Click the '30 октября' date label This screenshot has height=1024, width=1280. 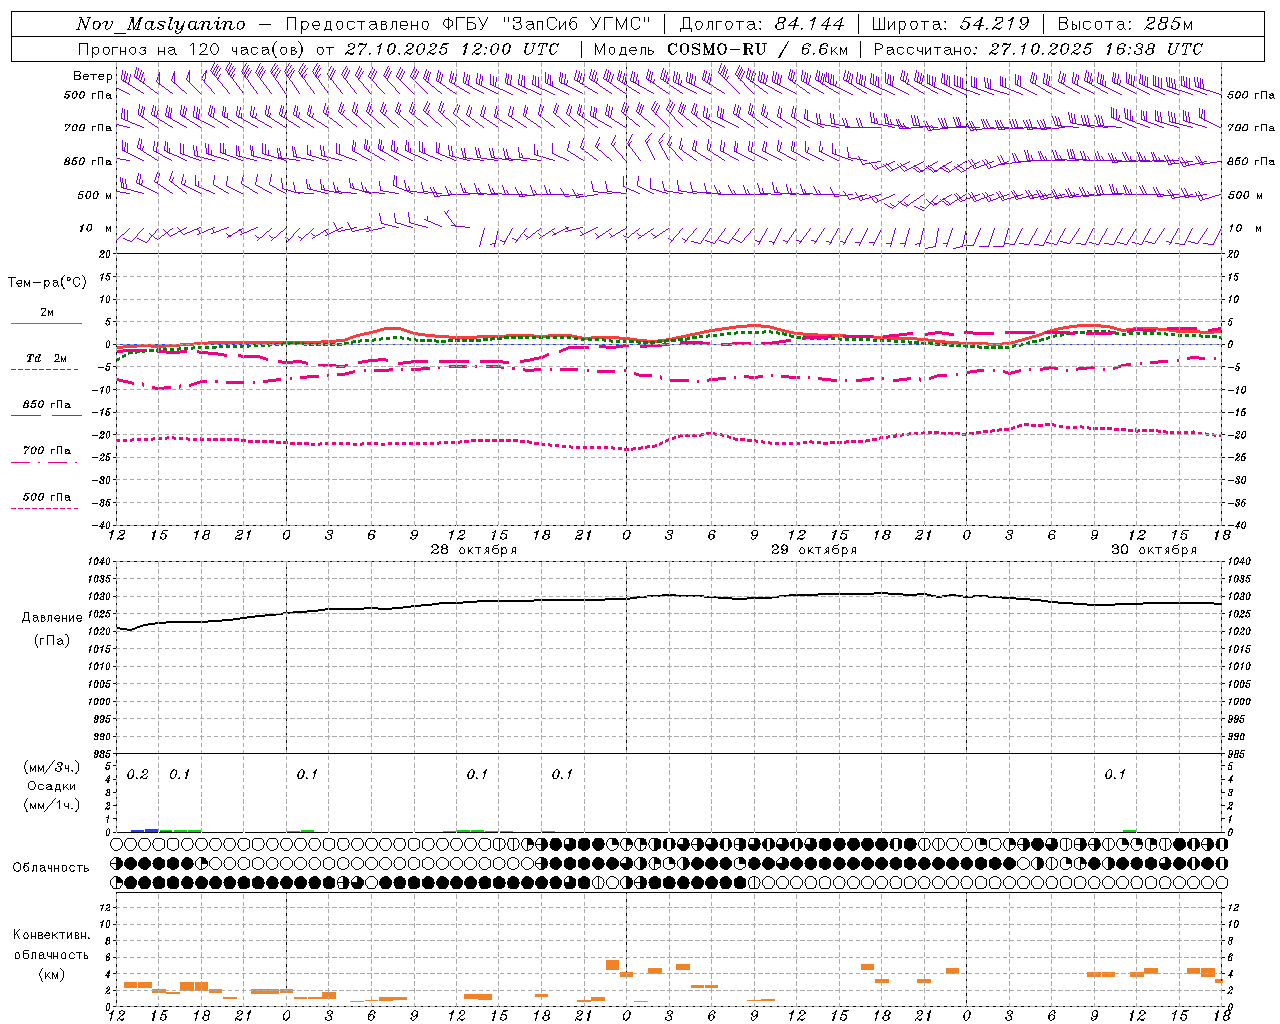[1154, 550]
